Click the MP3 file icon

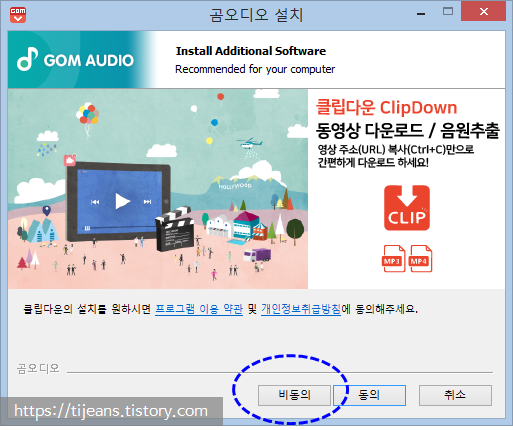(393, 259)
